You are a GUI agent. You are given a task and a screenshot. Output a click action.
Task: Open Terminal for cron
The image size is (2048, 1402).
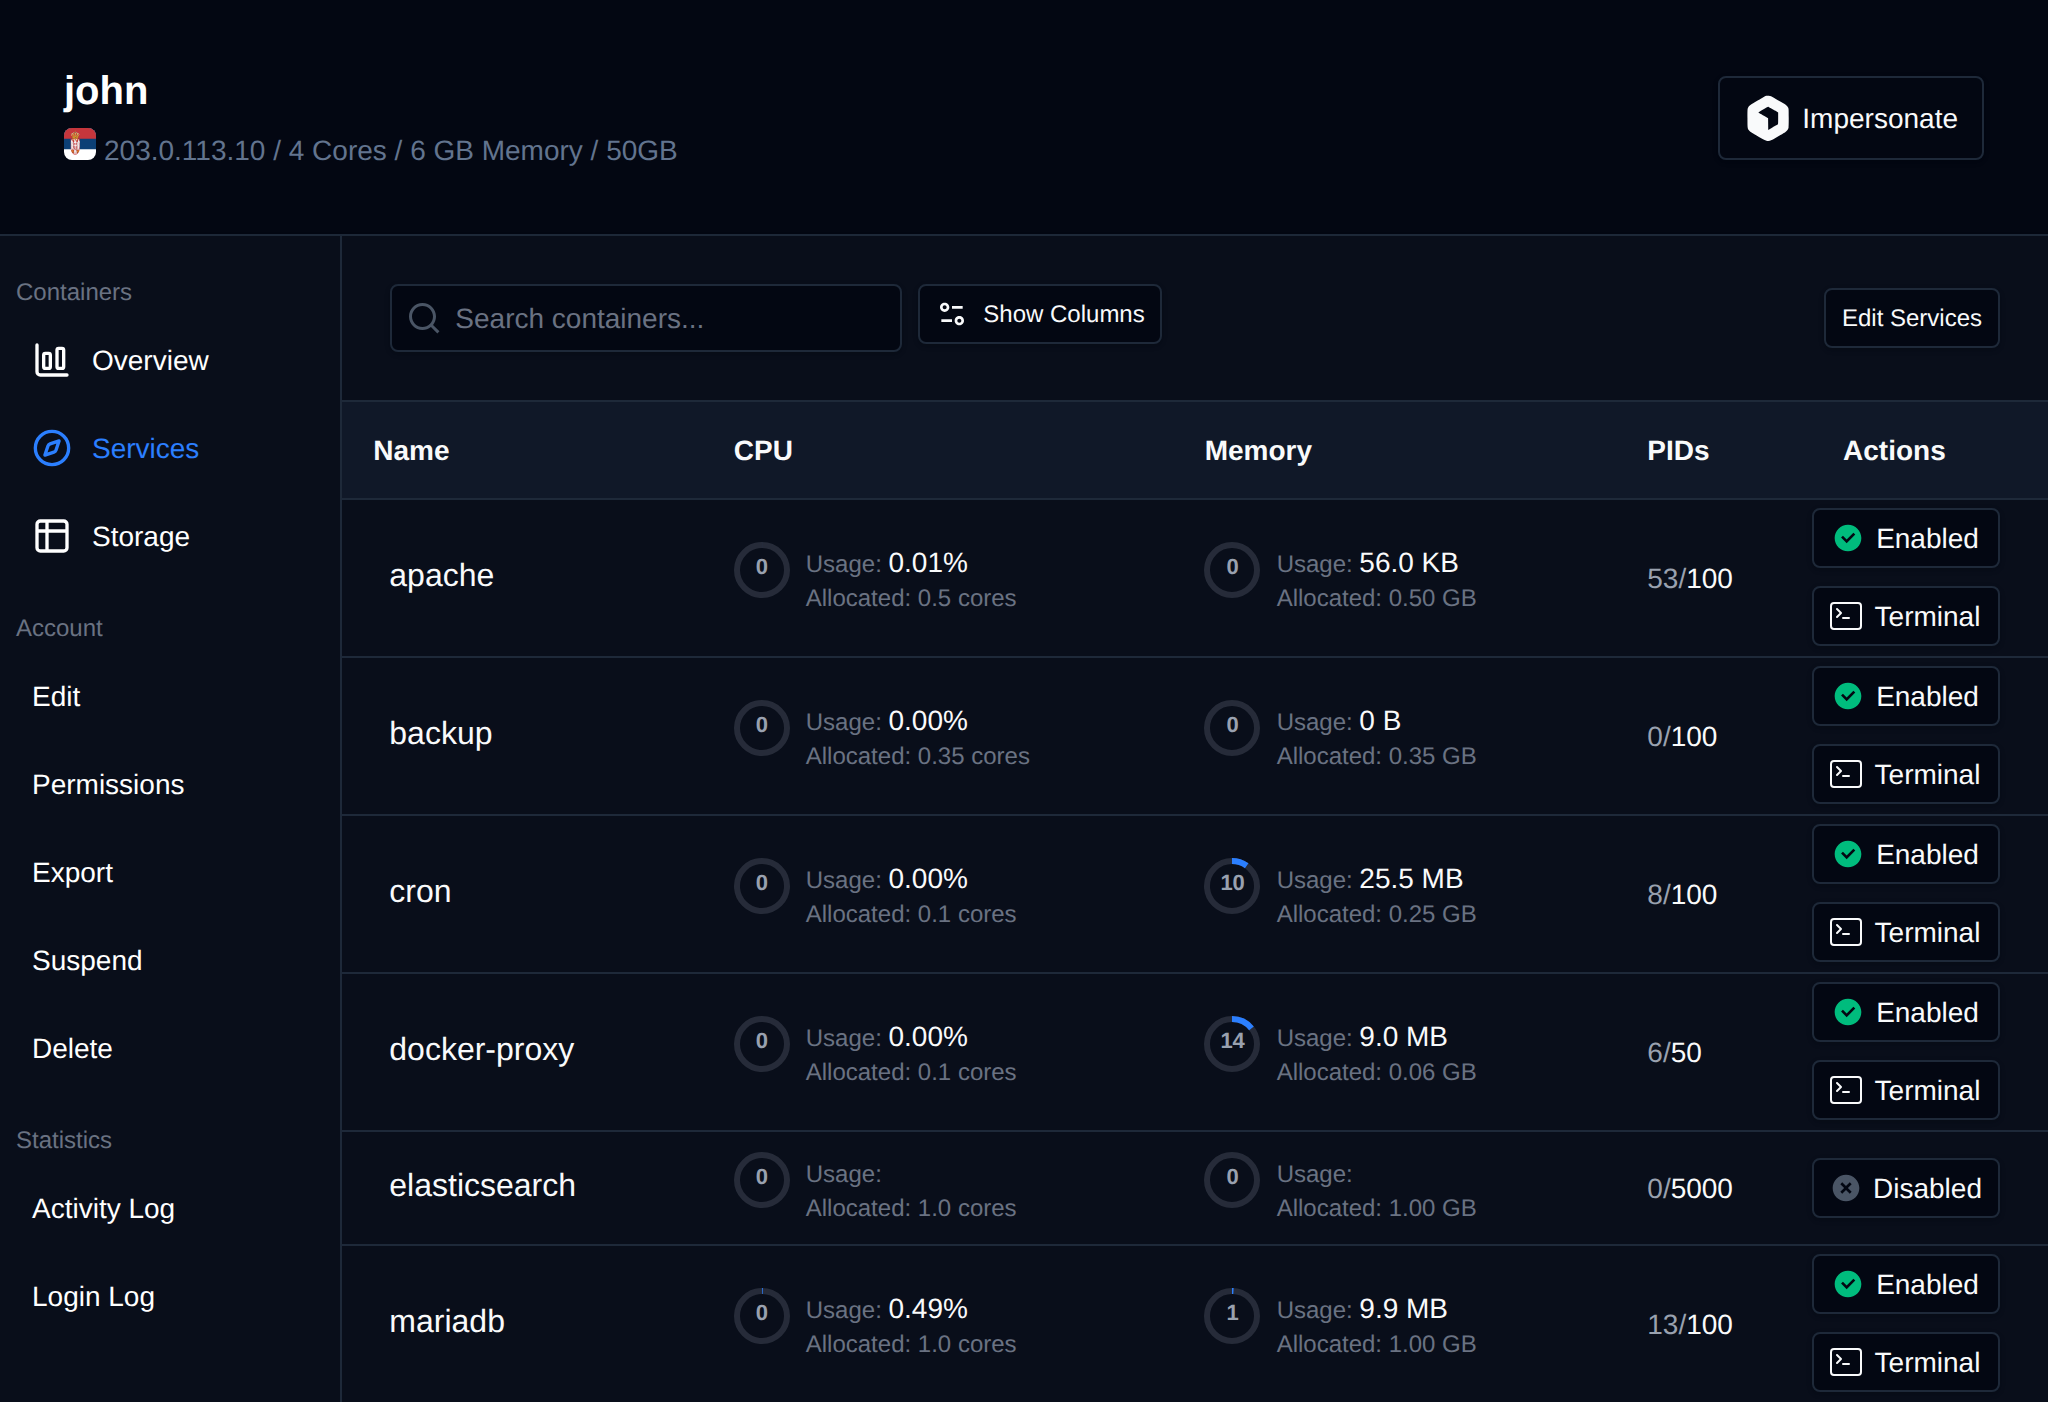tap(1906, 932)
